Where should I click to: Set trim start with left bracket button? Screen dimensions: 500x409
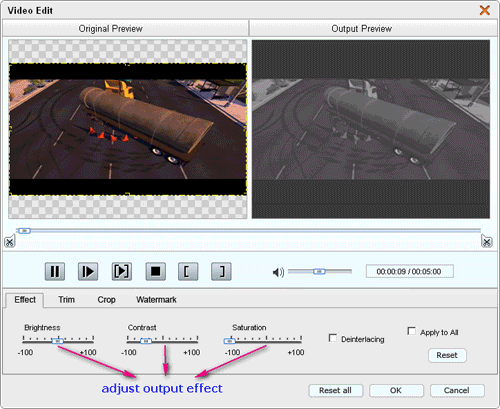coord(188,271)
